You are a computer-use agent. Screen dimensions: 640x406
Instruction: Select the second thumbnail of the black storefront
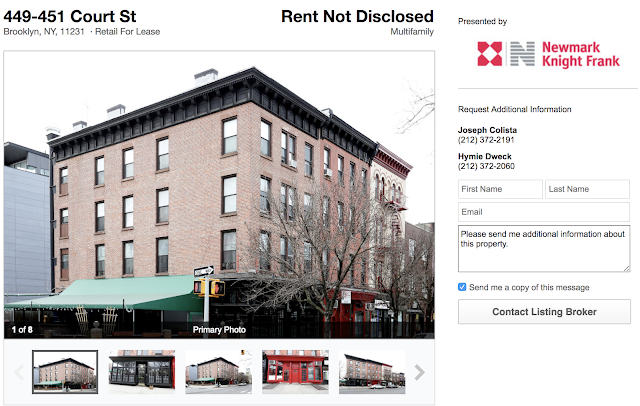142,372
